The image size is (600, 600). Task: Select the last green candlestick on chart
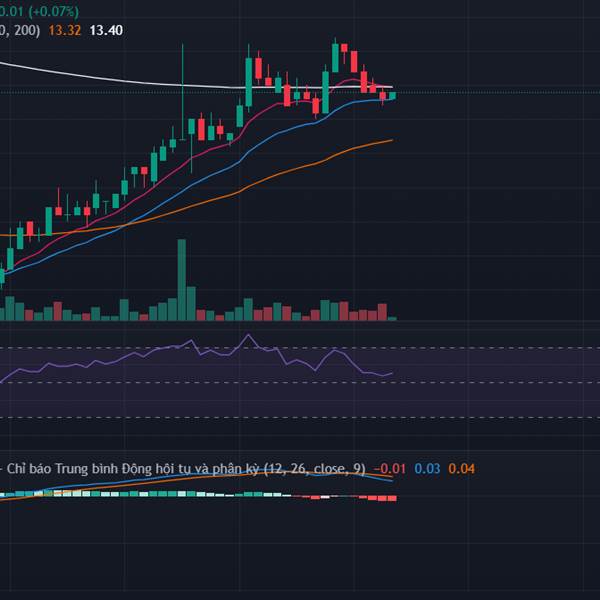[393, 96]
